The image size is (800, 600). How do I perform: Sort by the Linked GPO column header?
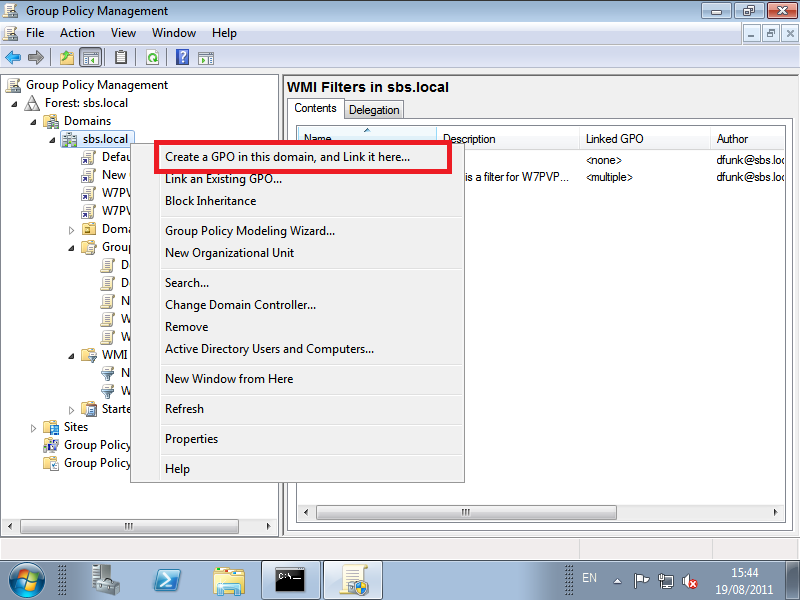click(614, 139)
